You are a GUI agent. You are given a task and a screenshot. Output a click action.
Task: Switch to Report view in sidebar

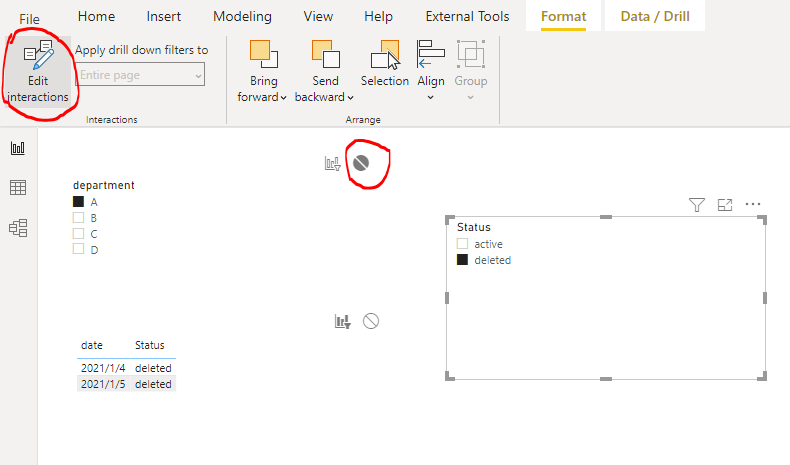pos(18,148)
